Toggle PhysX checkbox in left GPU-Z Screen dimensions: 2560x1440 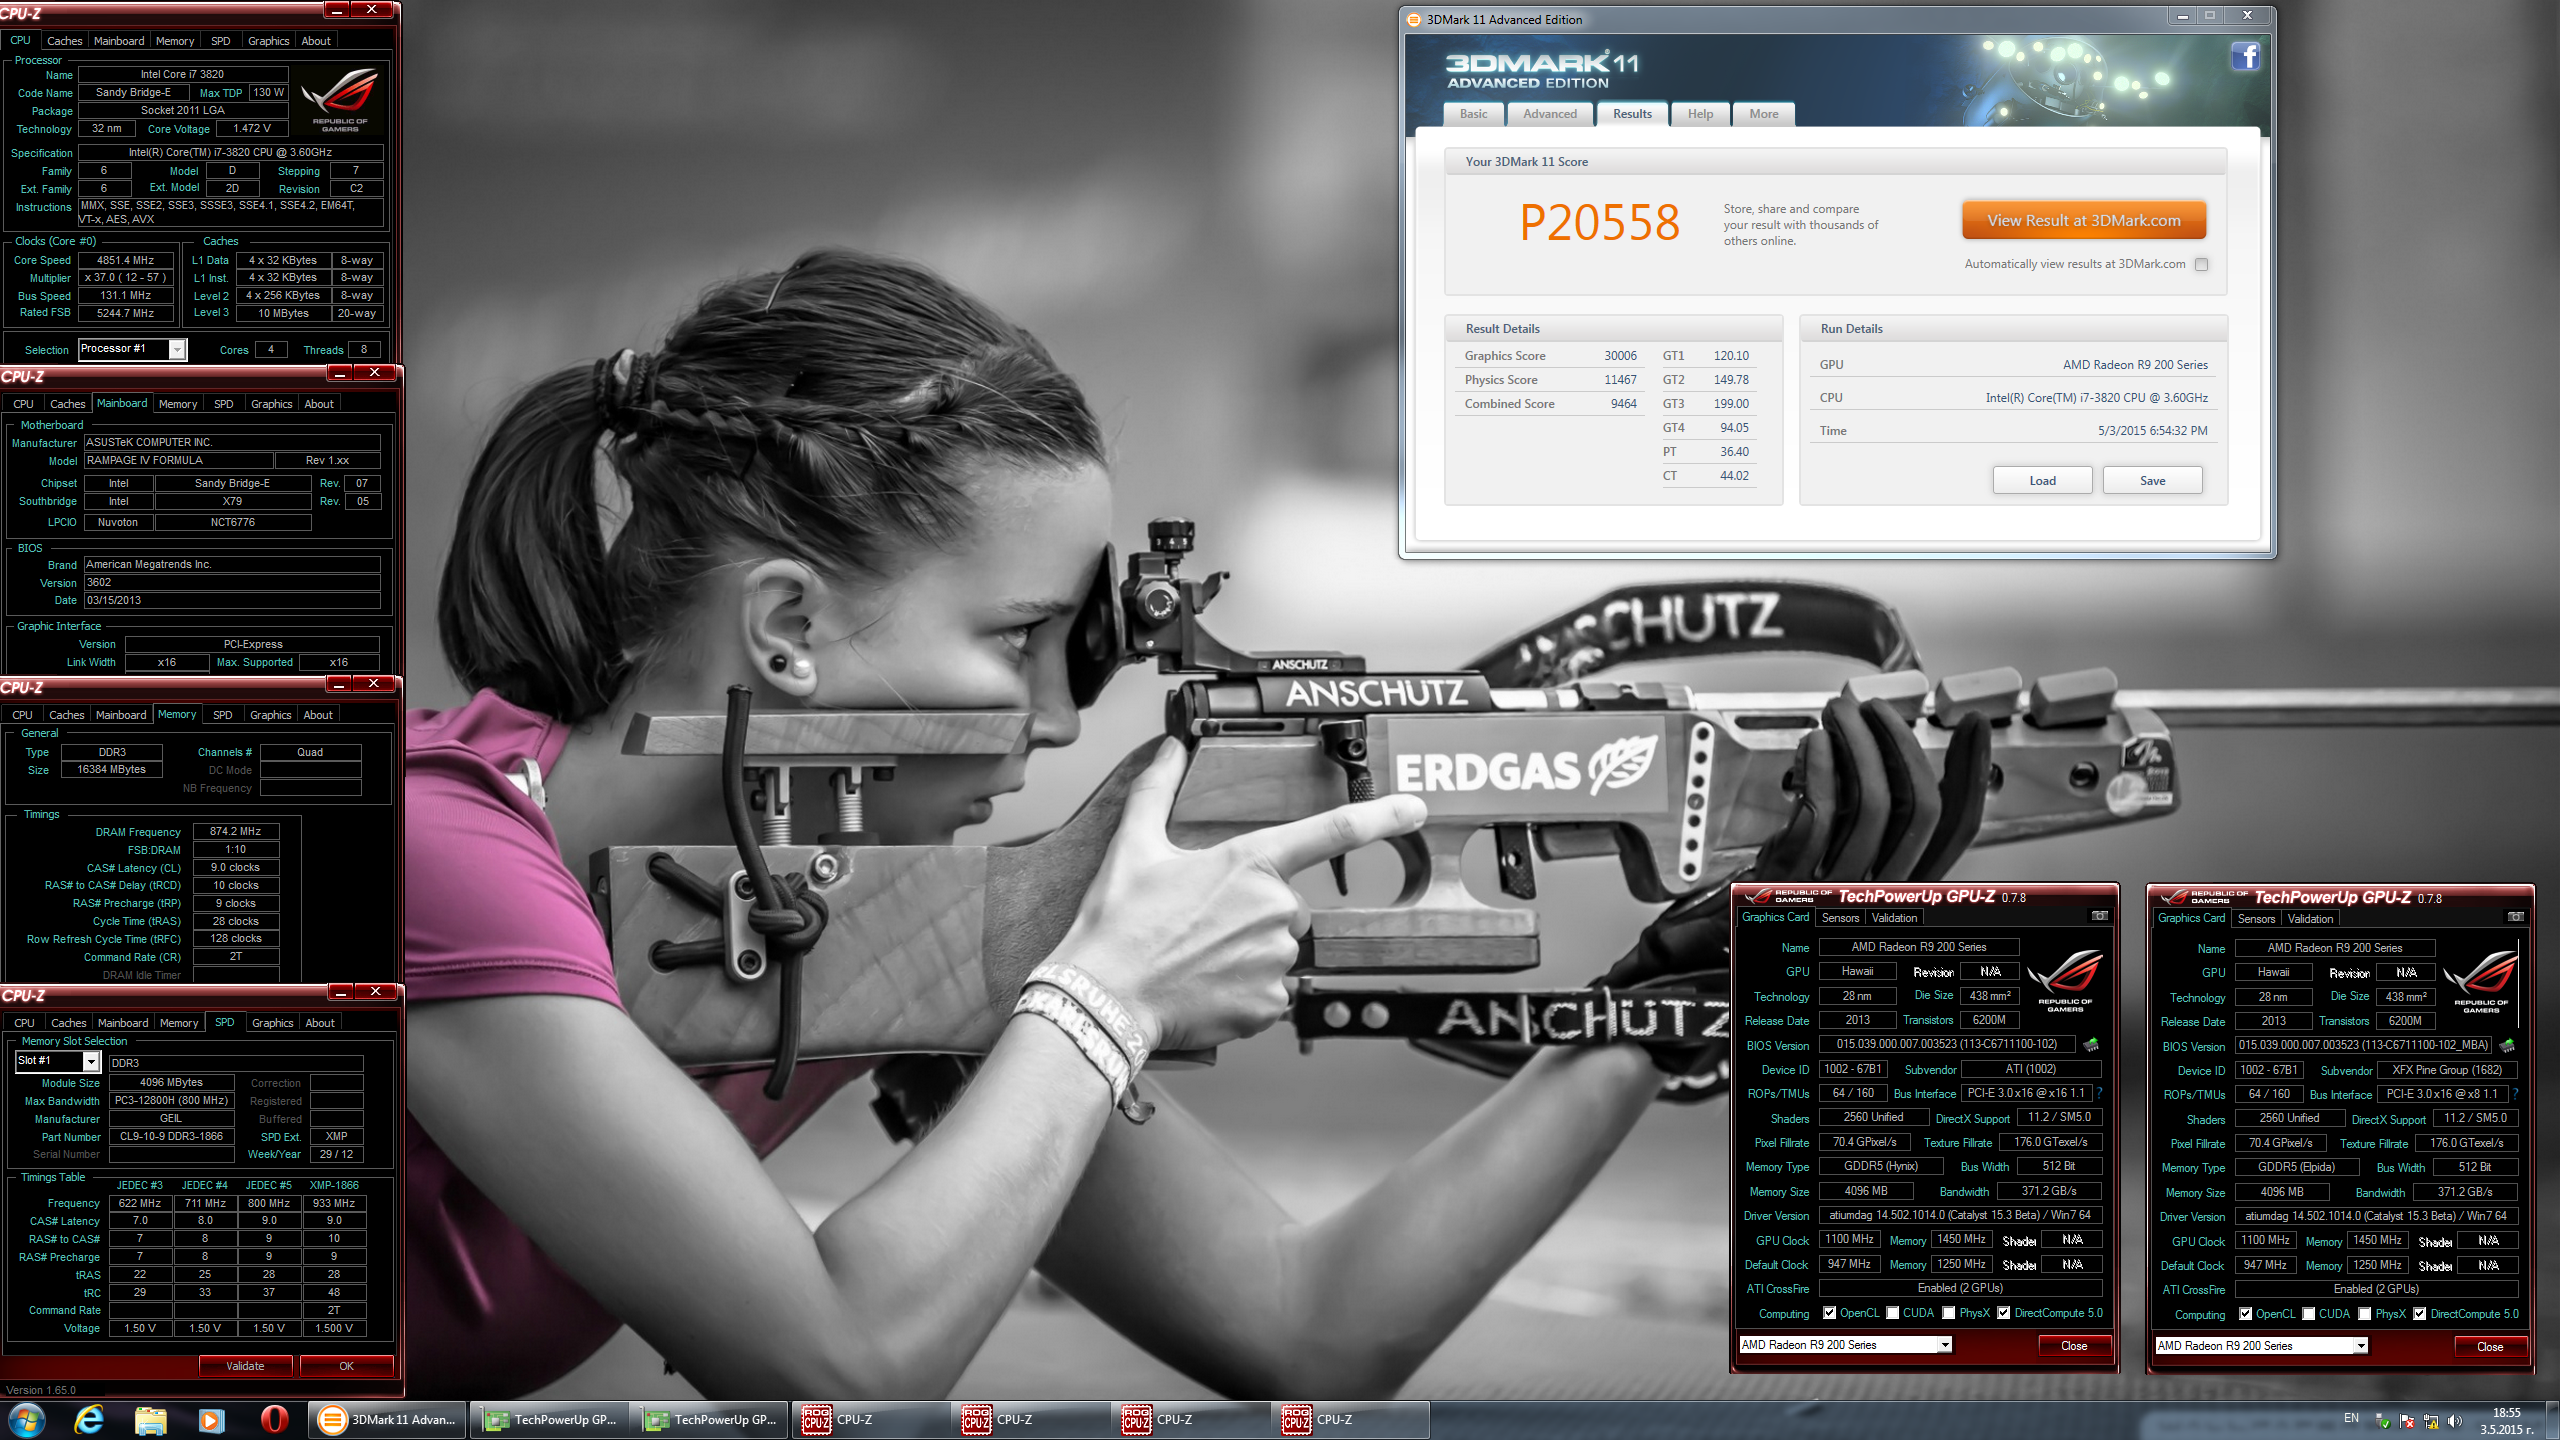tap(1948, 1313)
